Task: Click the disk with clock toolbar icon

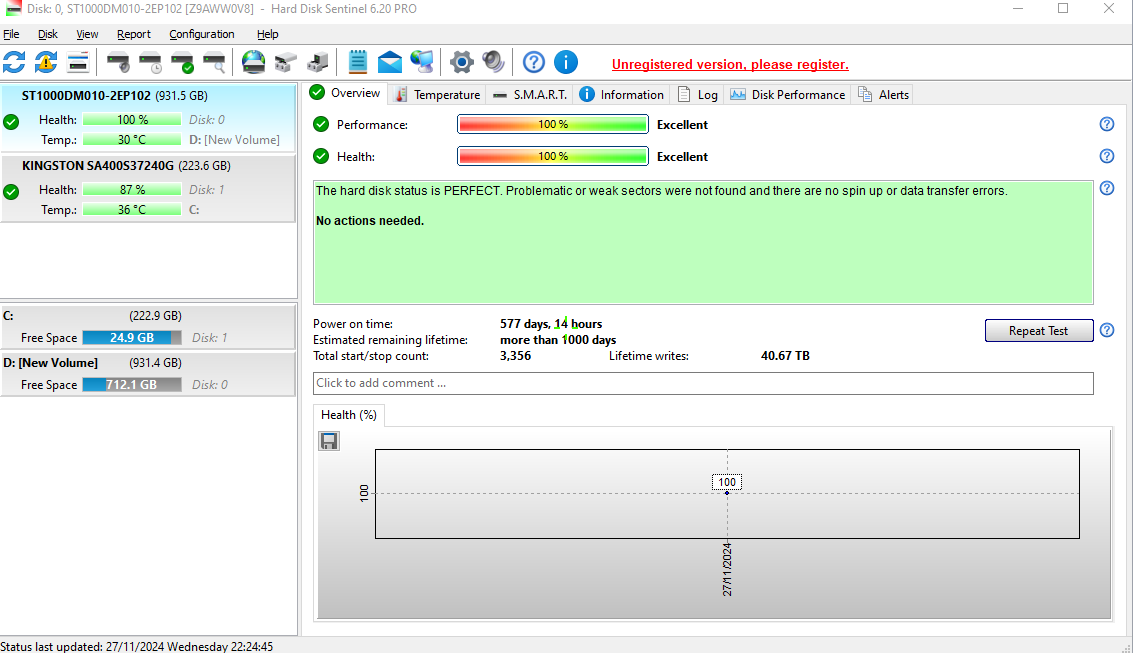Action: [x=150, y=63]
